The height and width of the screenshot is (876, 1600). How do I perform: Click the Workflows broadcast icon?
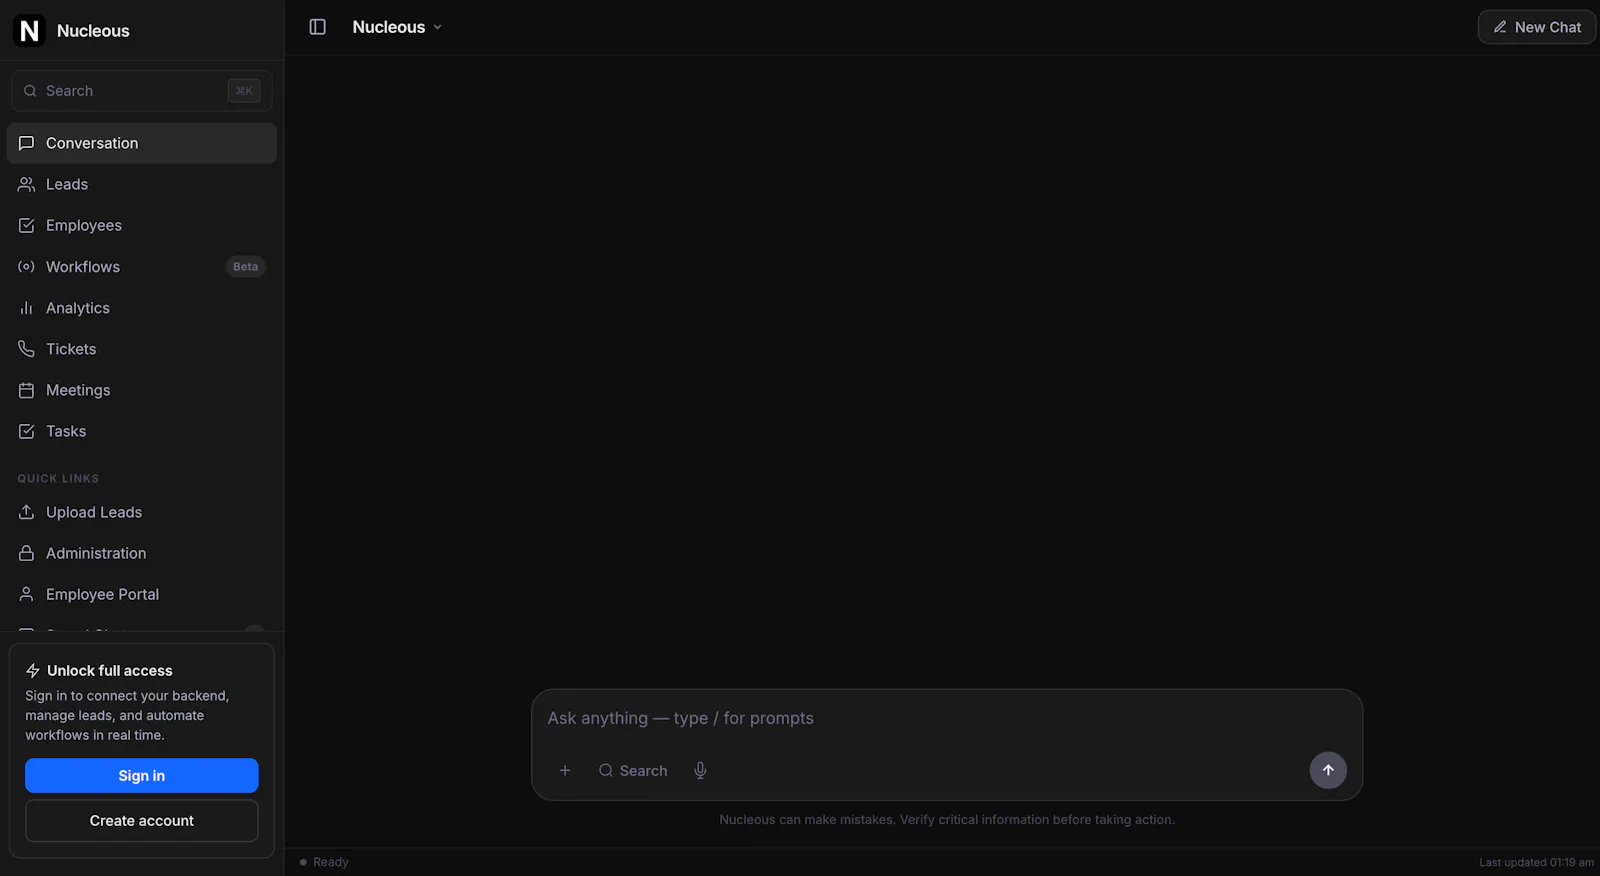click(x=27, y=267)
